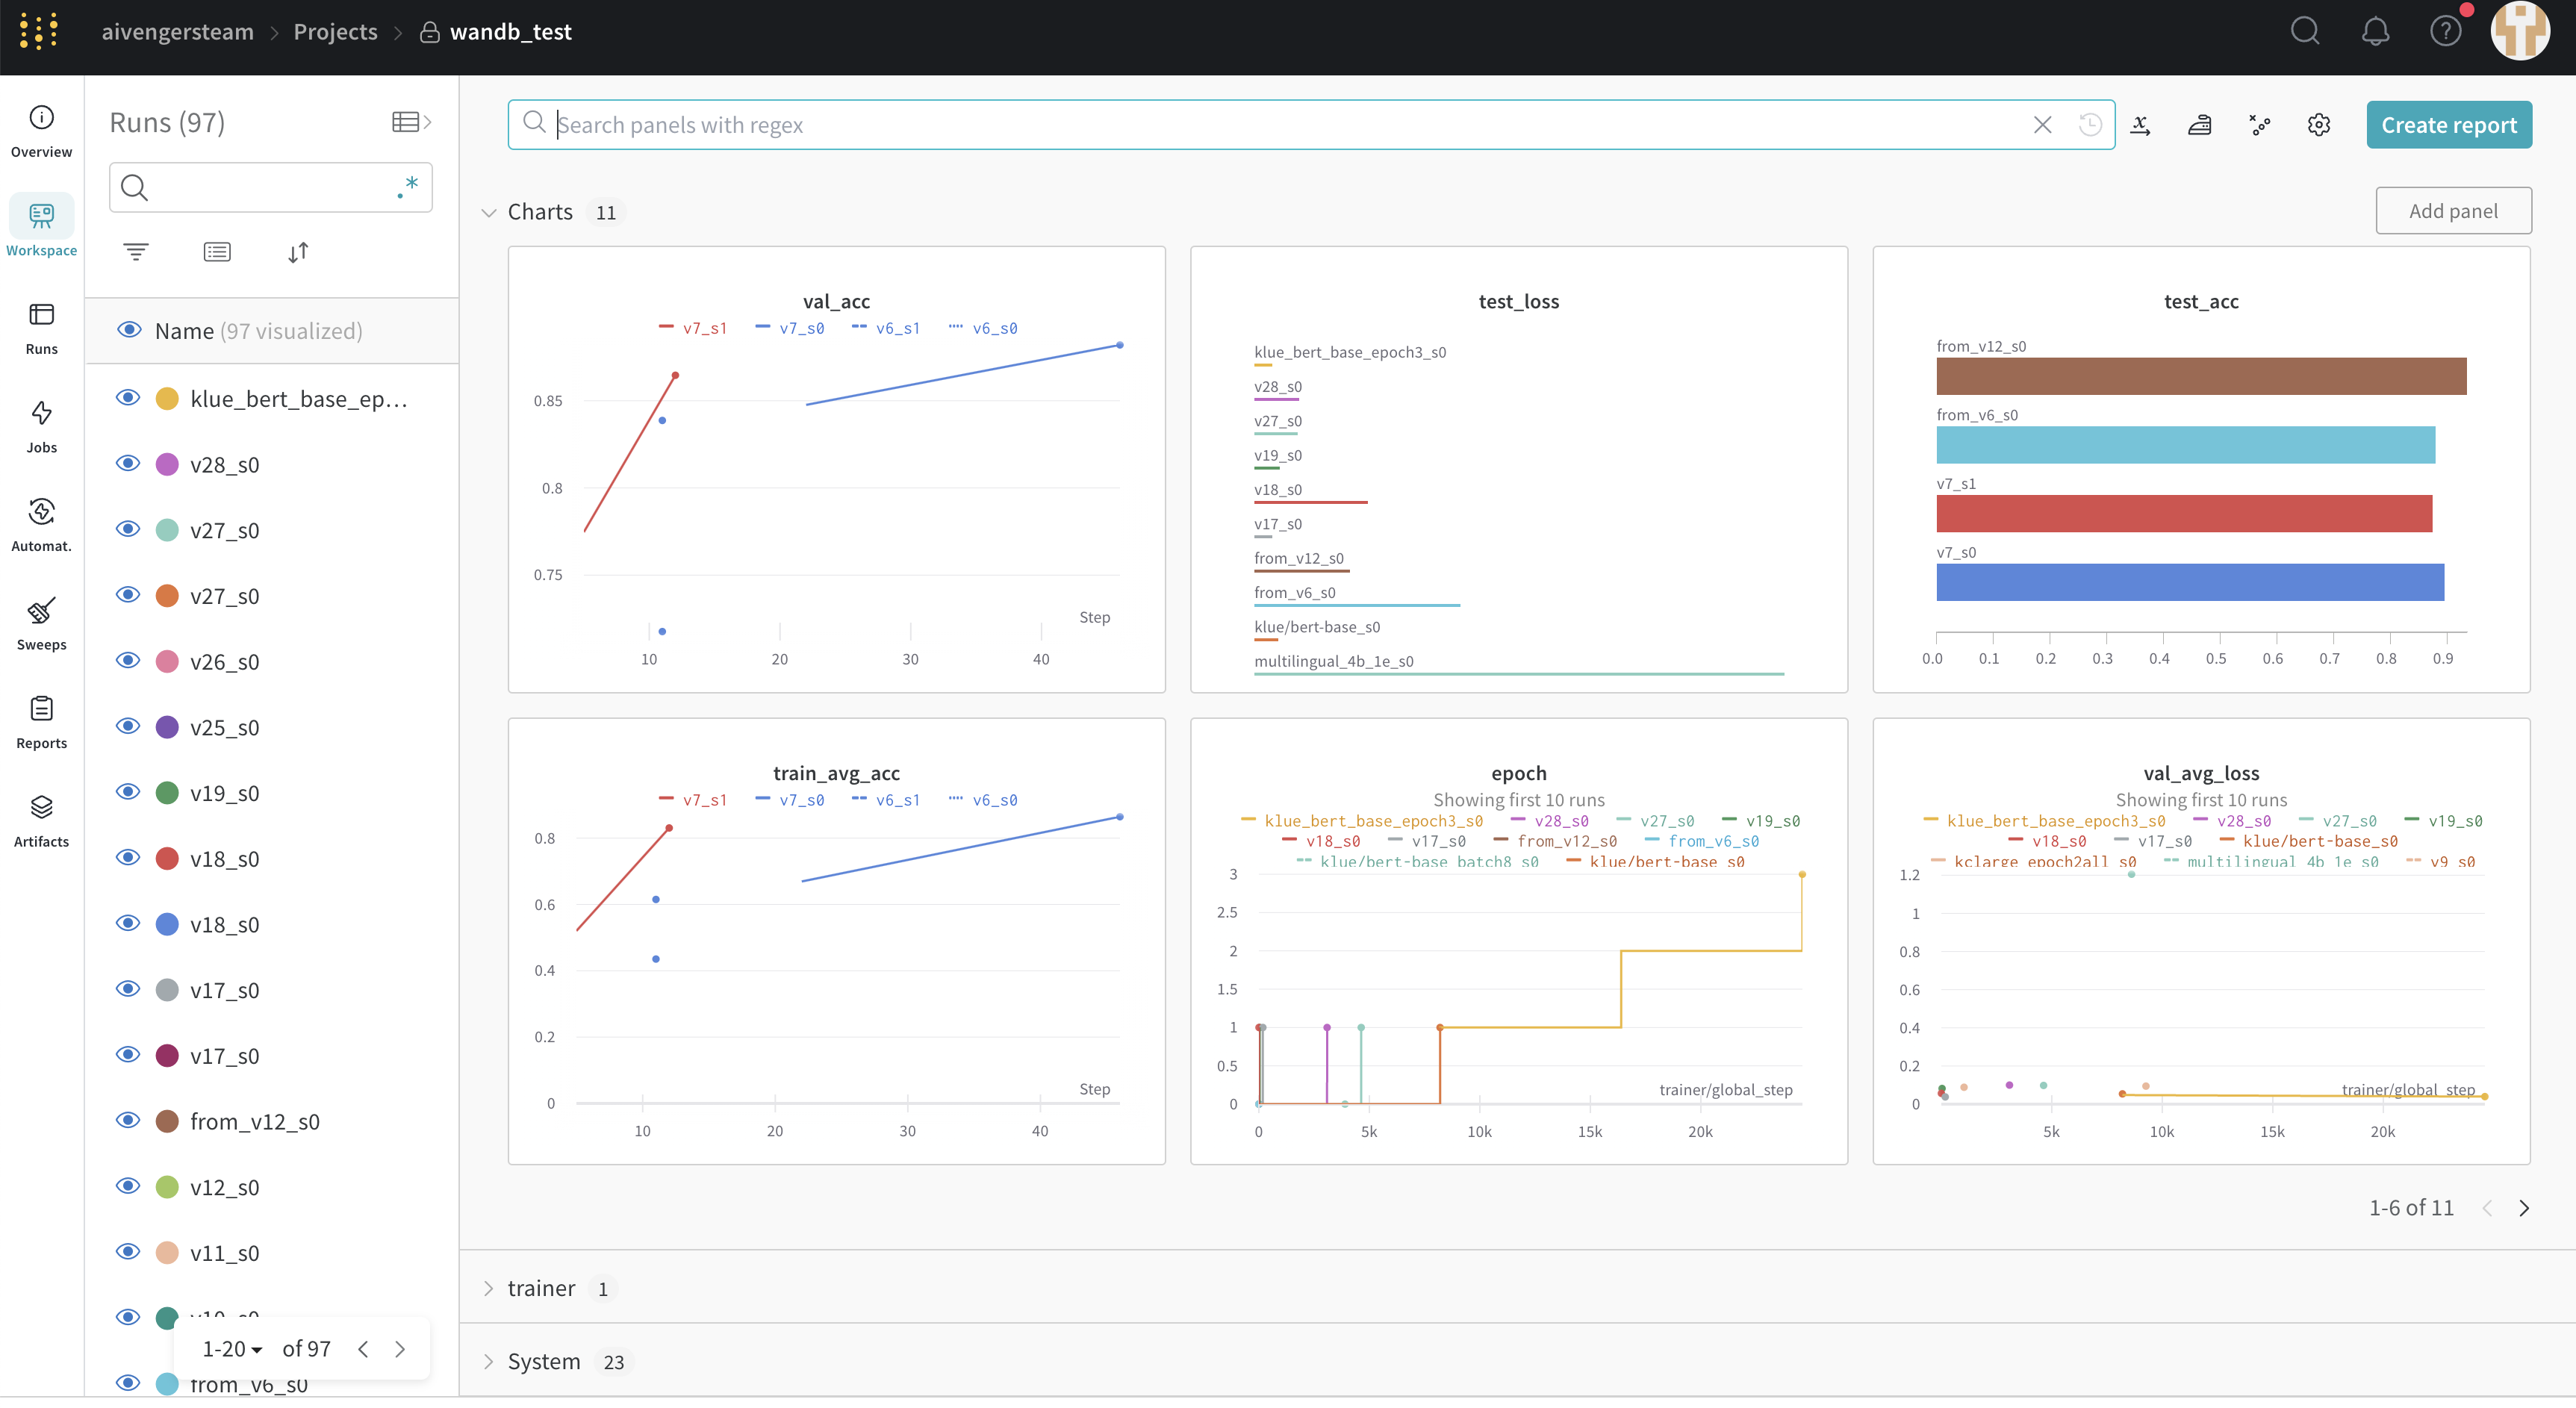Click the notifications bell icon
The image size is (2576, 1408).
2375,32
